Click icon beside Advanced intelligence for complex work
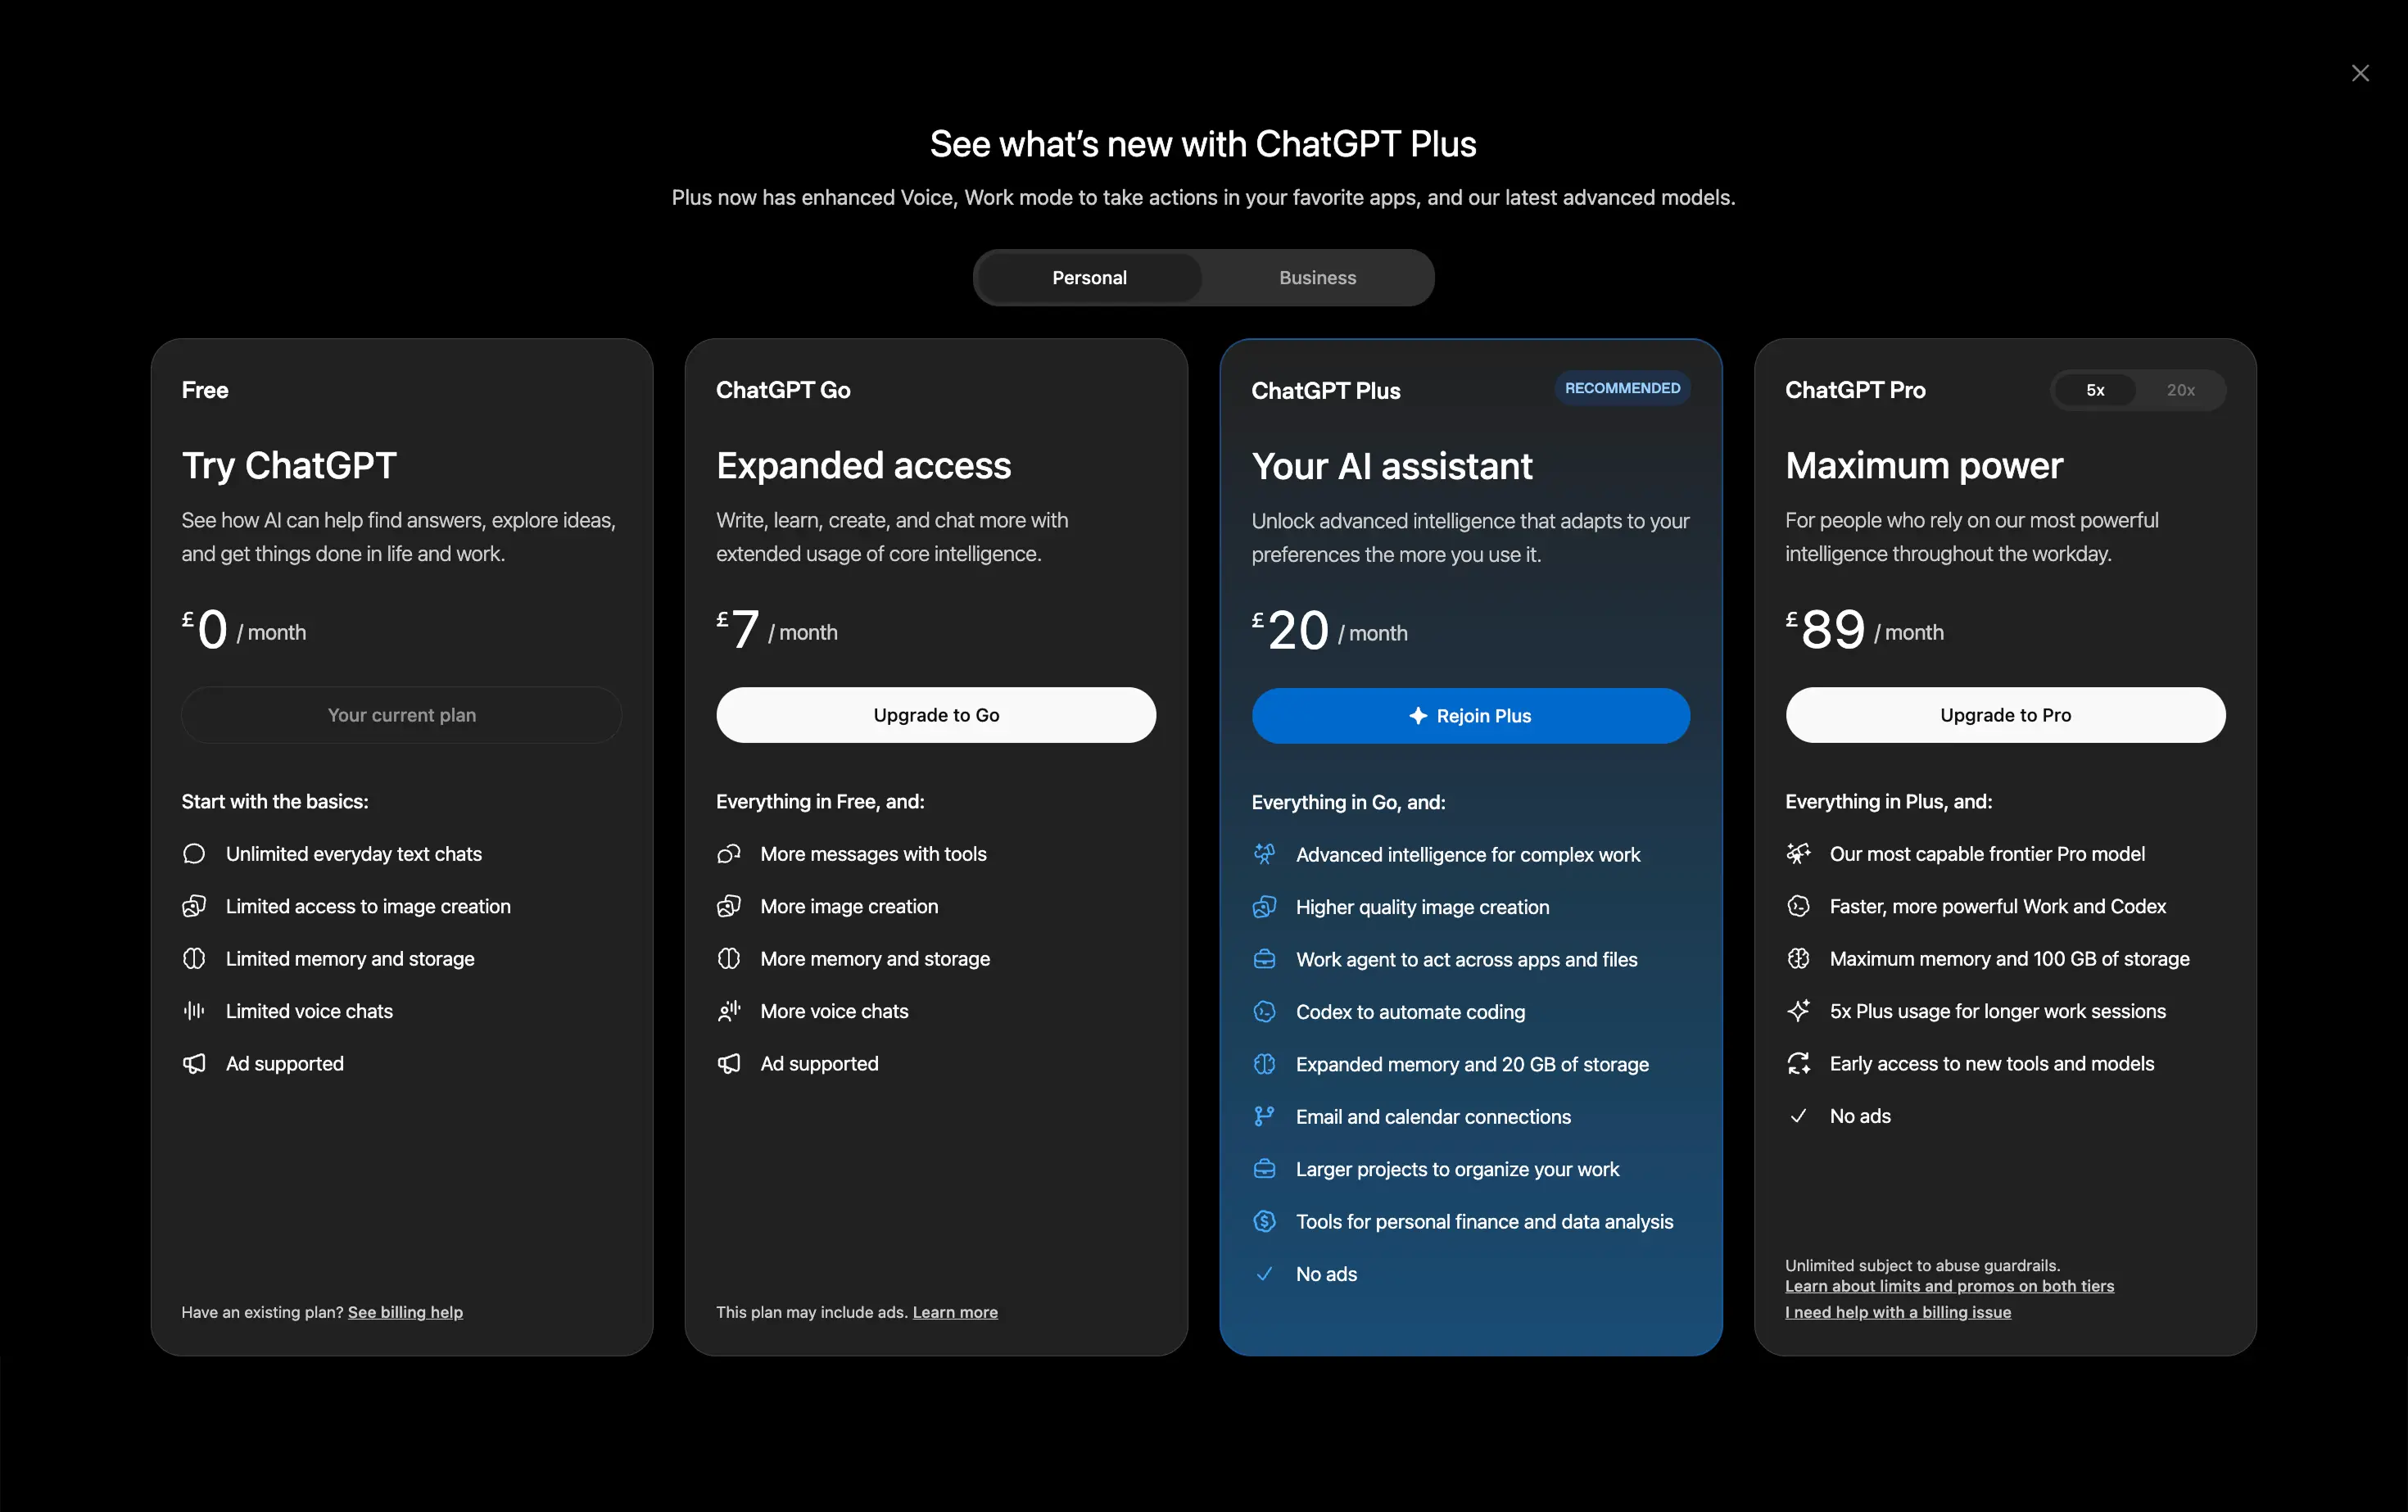Image resolution: width=2408 pixels, height=1512 pixels. click(1264, 855)
